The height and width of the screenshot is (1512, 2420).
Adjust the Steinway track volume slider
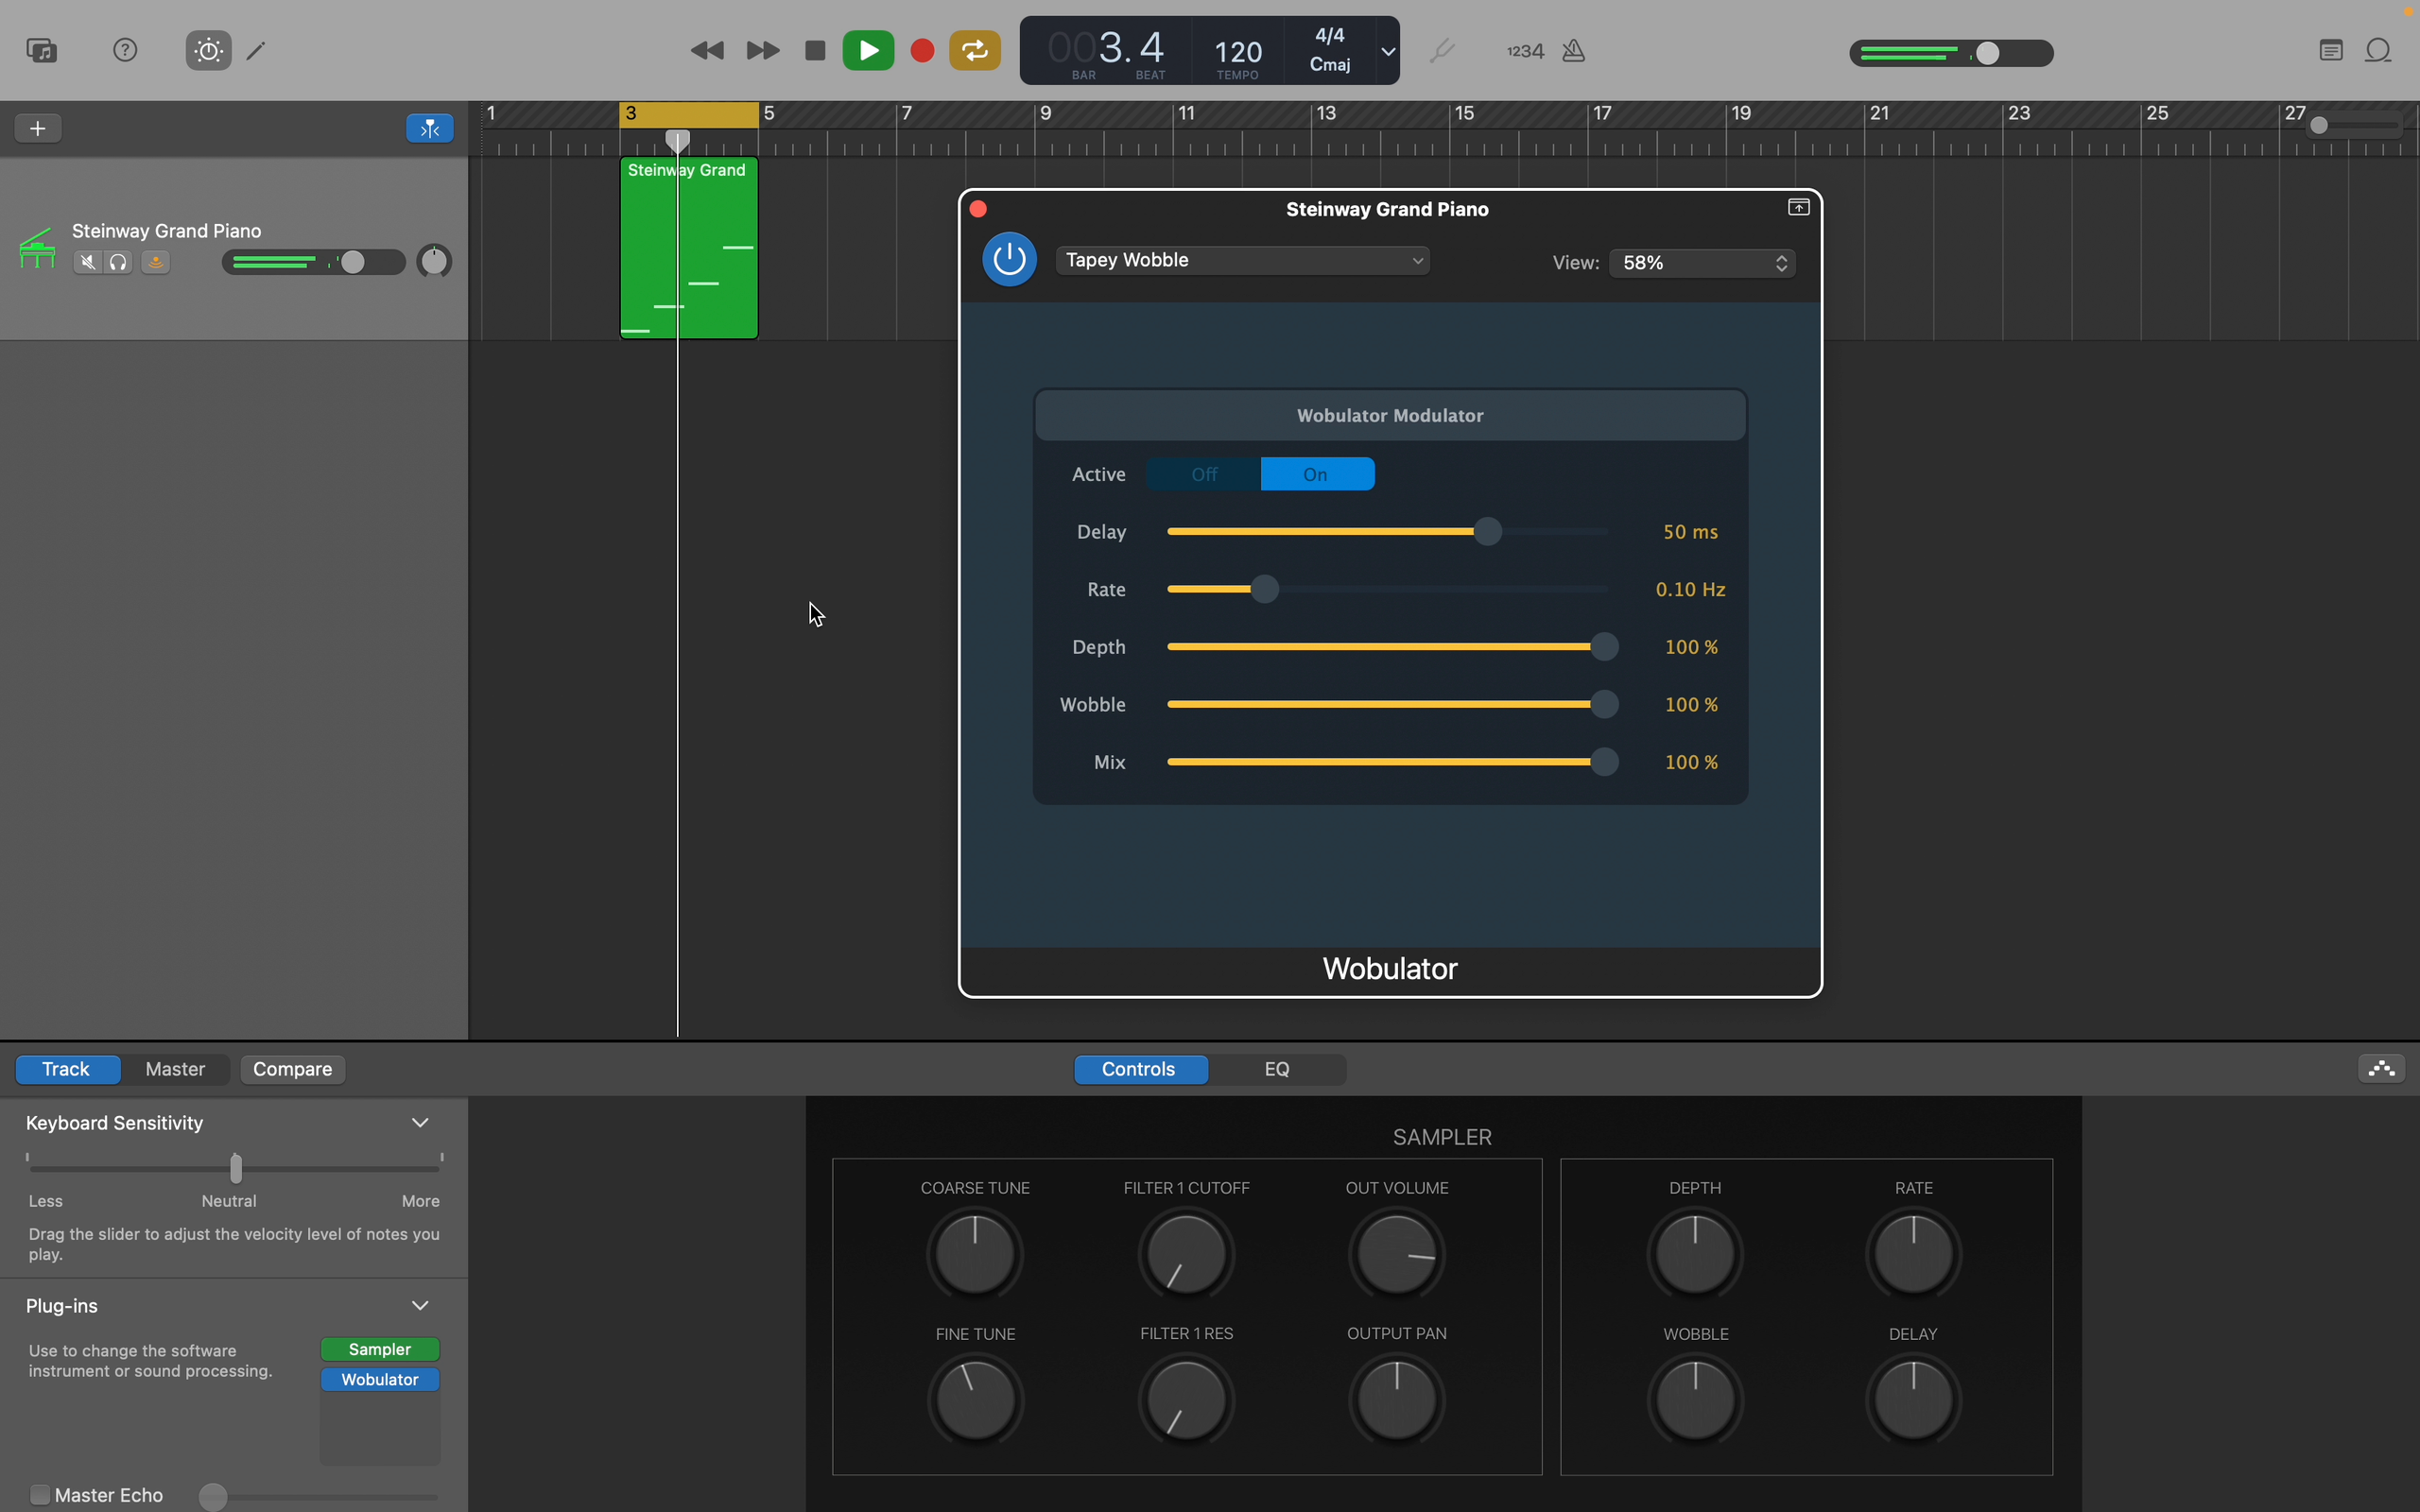[x=313, y=262]
